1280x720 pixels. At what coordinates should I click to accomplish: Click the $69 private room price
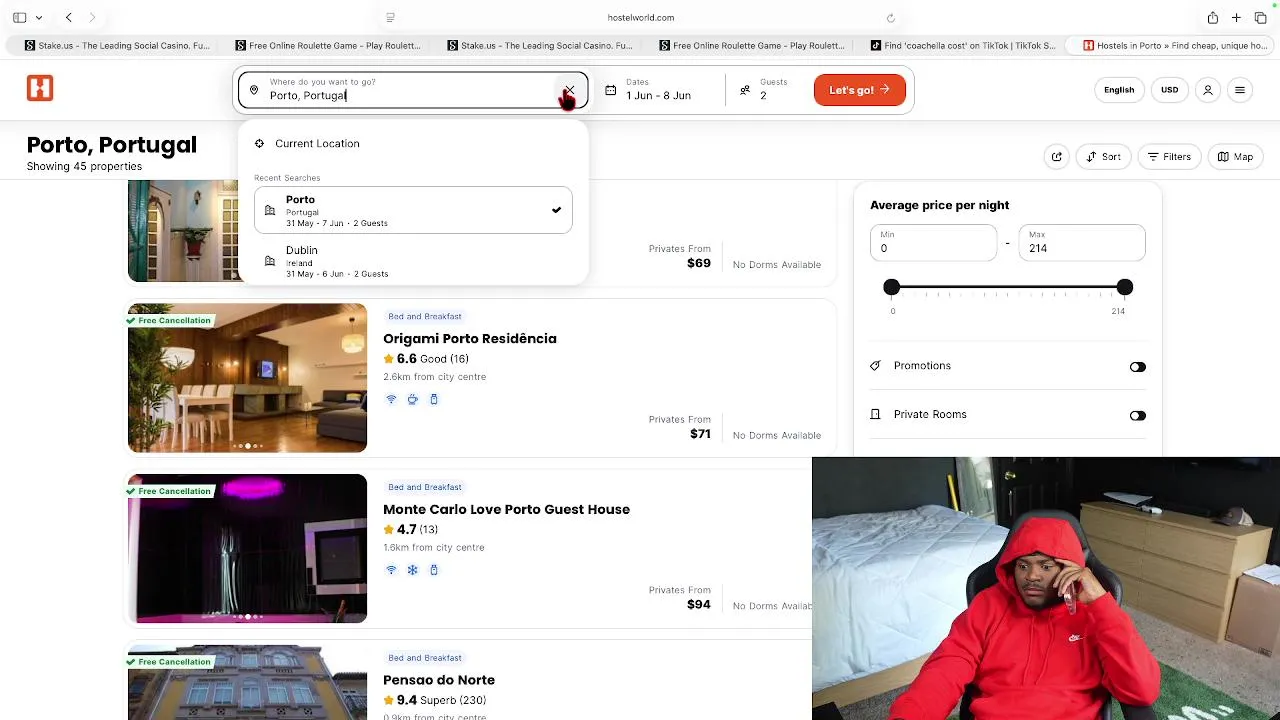click(699, 263)
